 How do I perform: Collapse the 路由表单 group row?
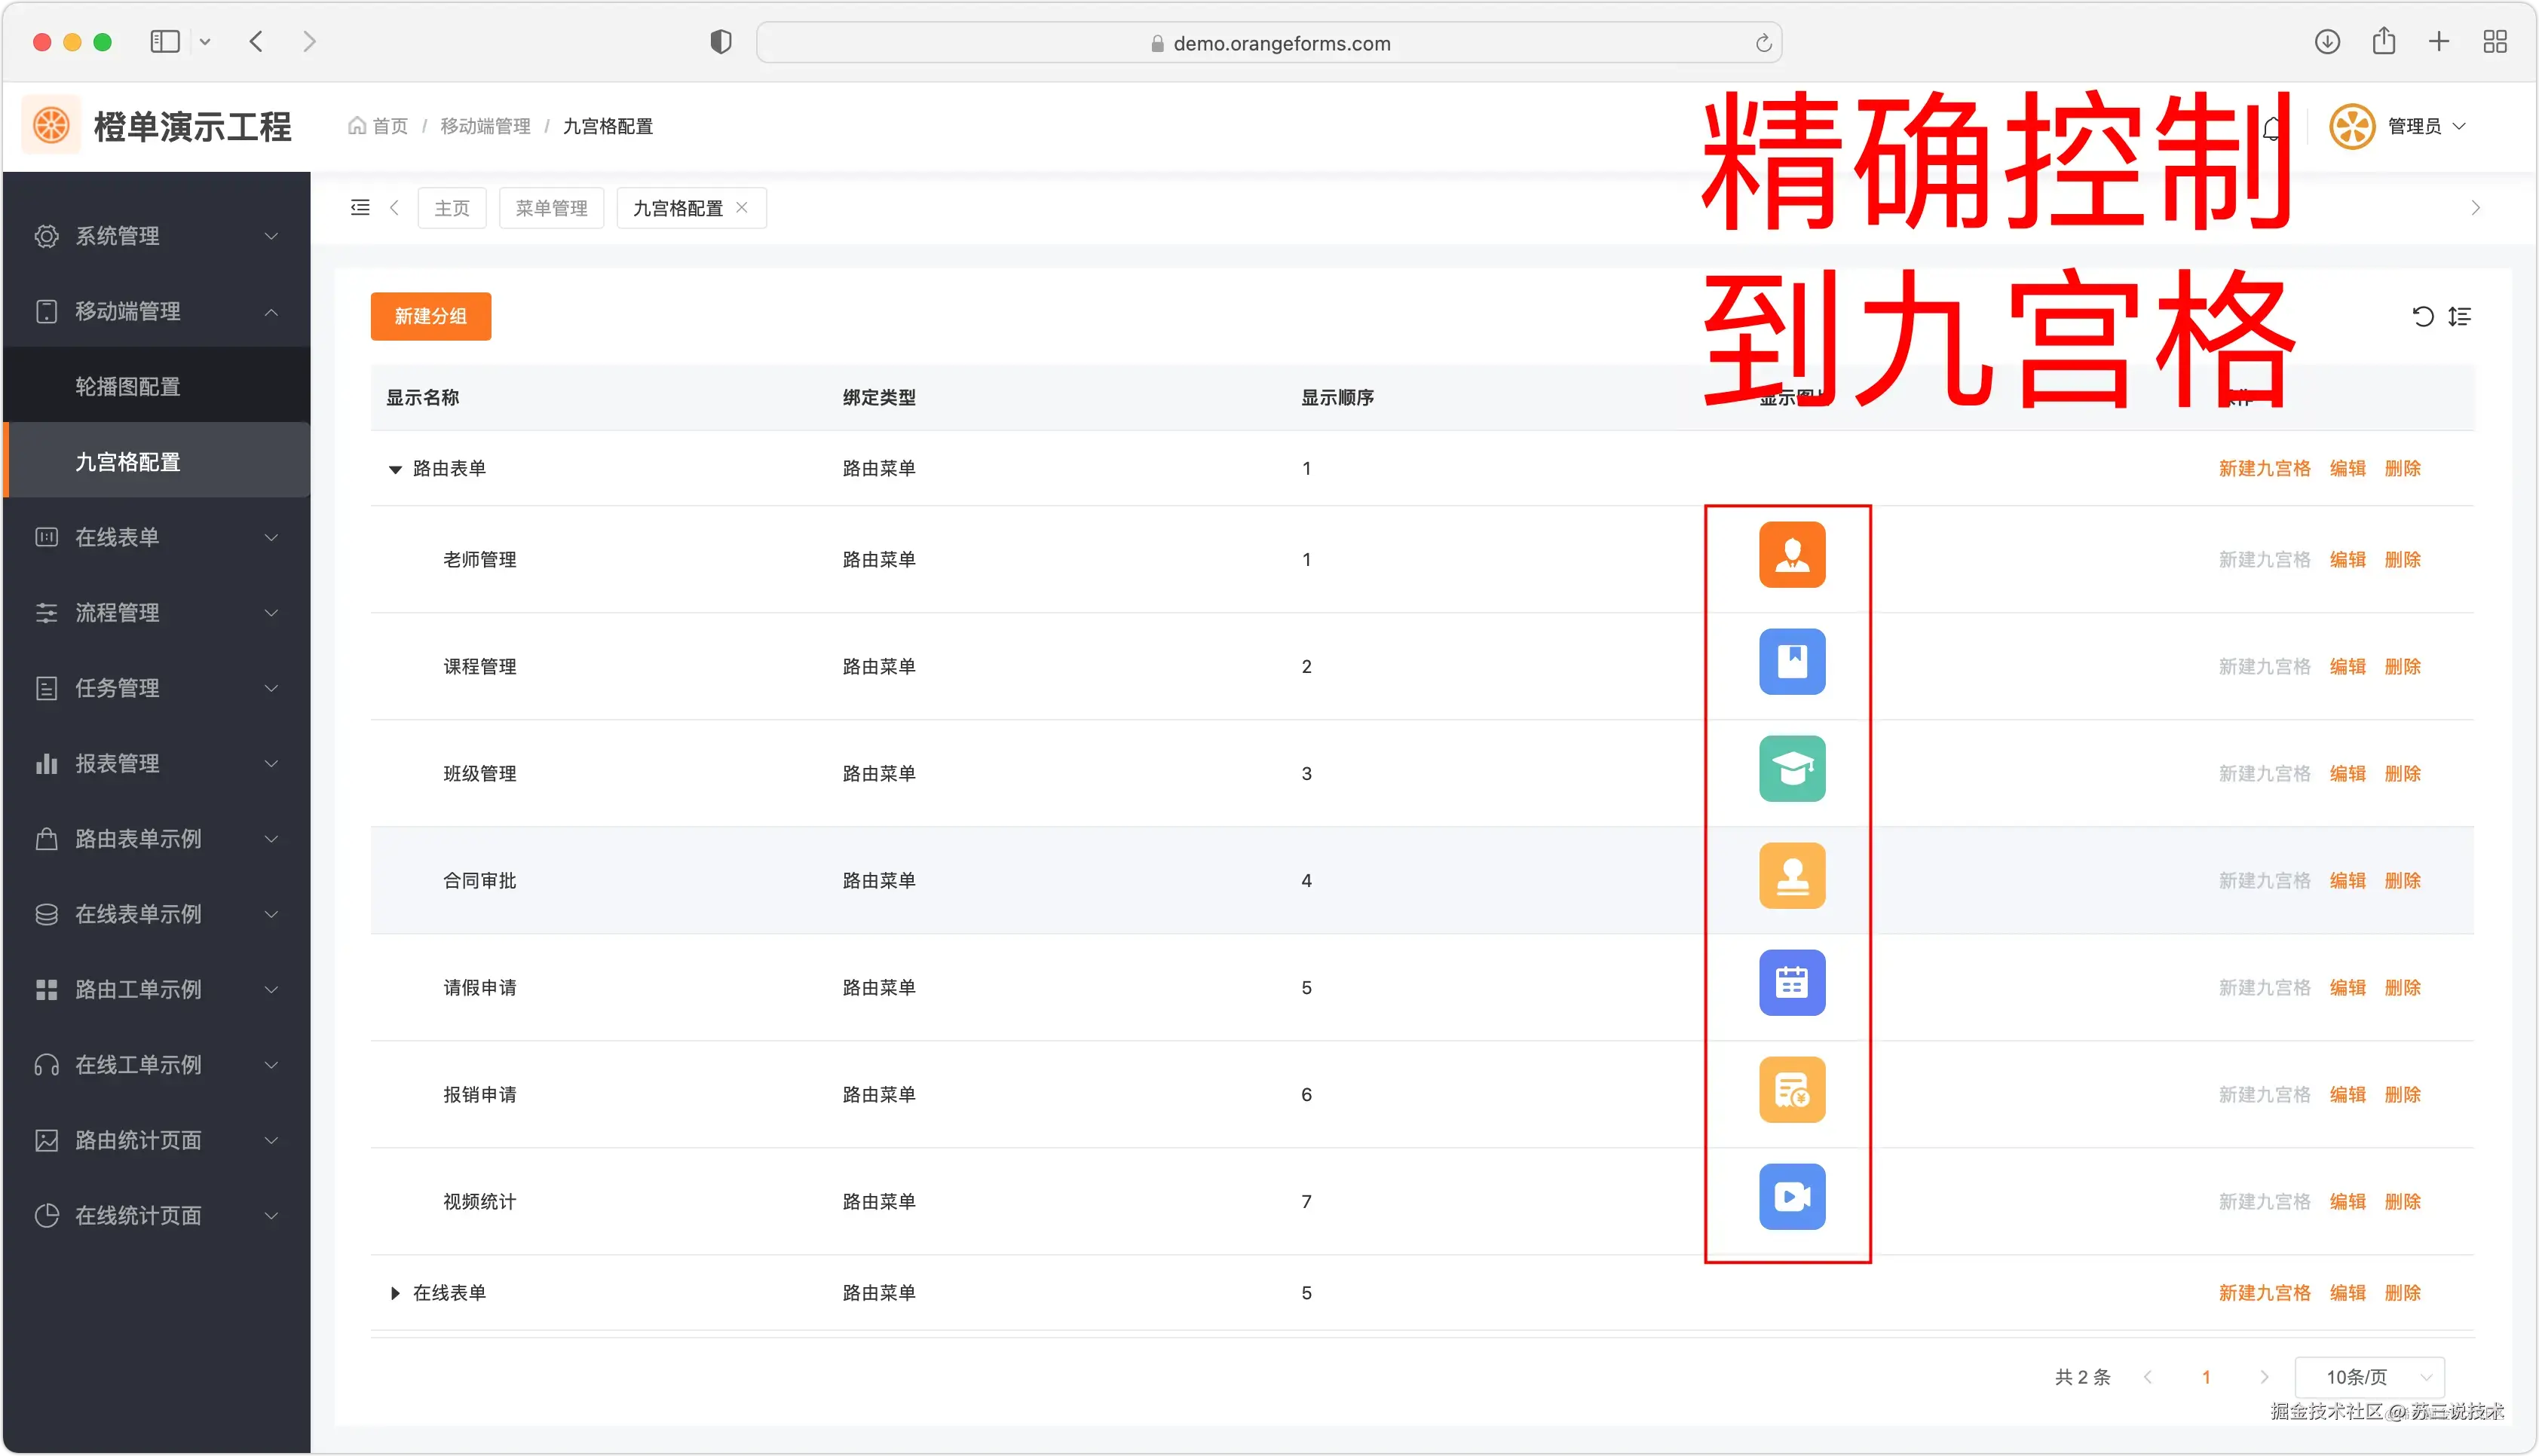tap(395, 469)
